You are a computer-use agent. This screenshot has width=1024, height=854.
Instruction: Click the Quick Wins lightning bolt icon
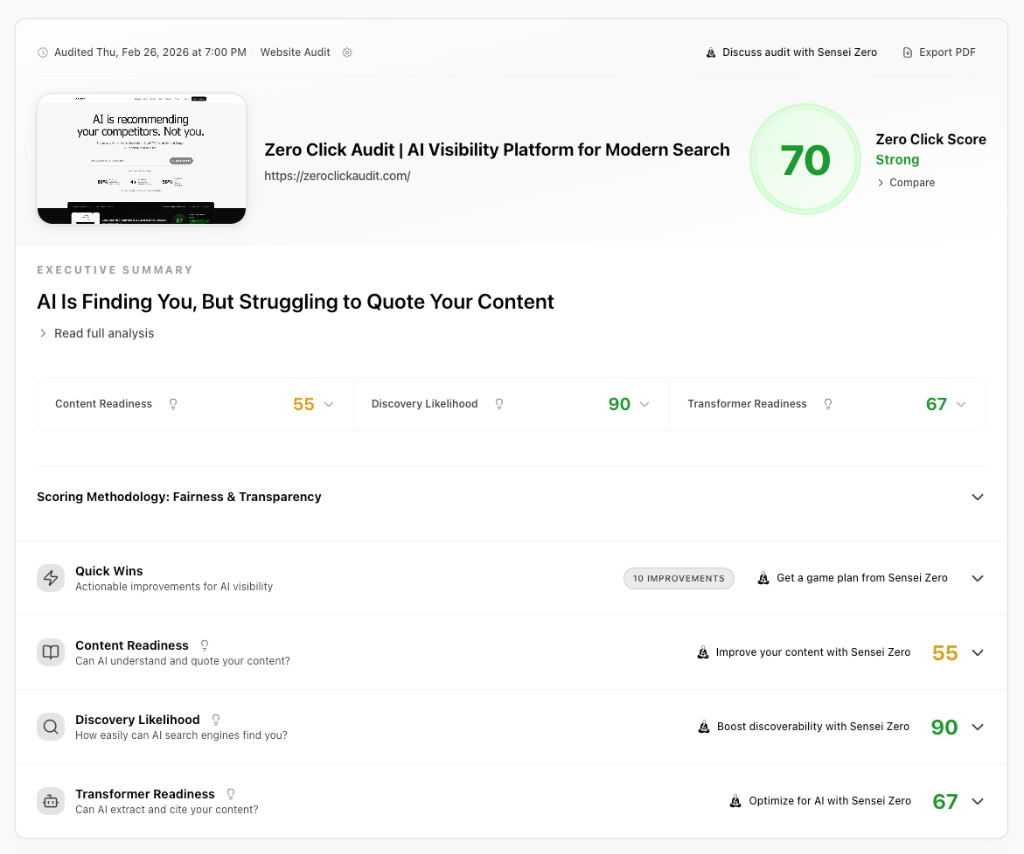coord(51,578)
